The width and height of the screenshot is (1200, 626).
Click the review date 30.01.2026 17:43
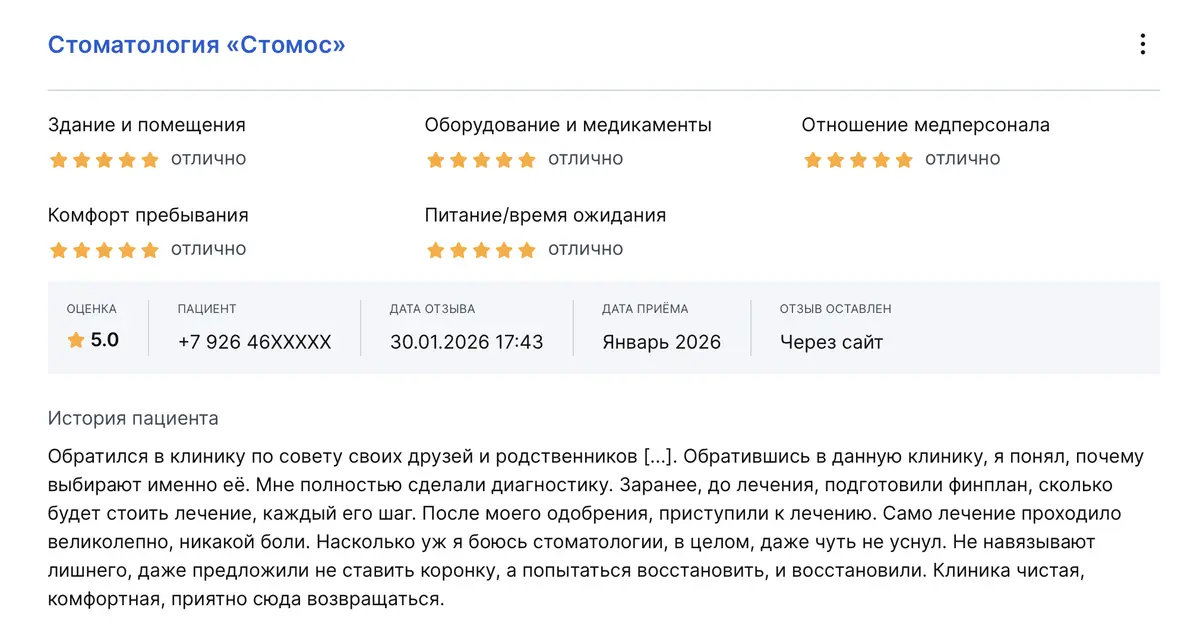pos(466,342)
